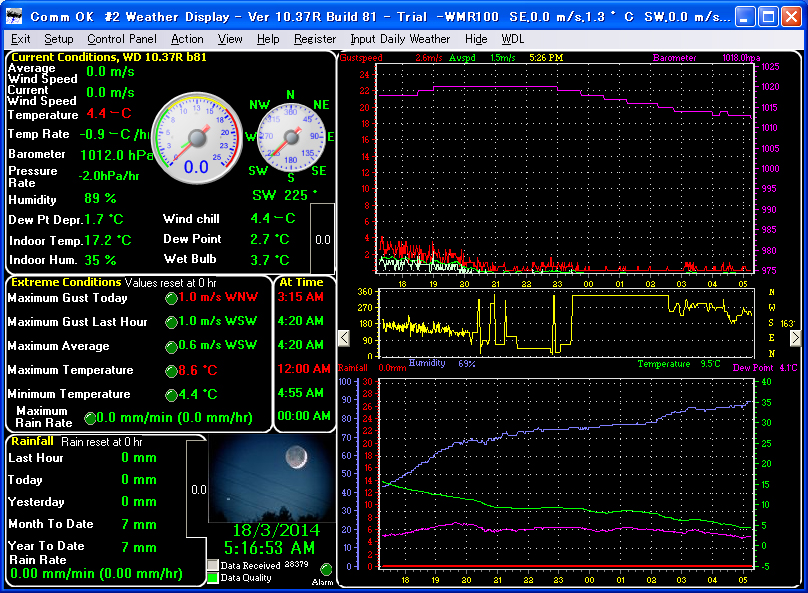
Task: Click the Wet Bulb 3.7 °C value
Action: tap(270, 260)
